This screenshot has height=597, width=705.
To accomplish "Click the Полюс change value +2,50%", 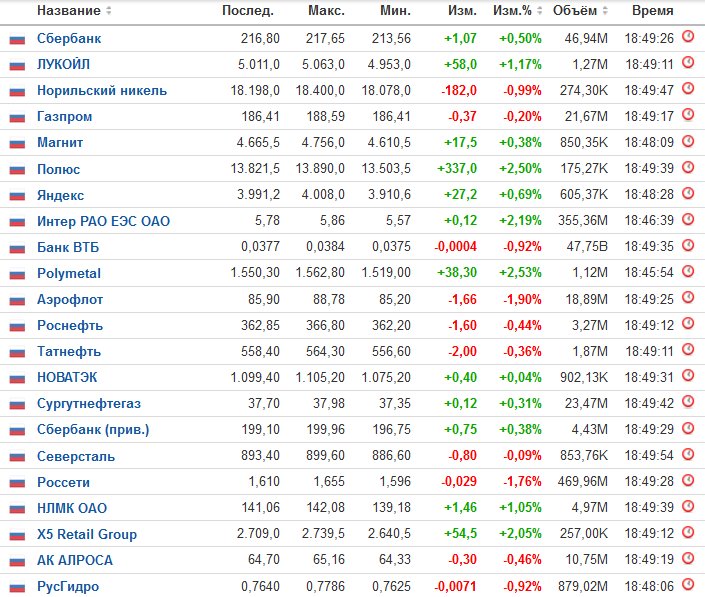I will (x=520, y=169).
